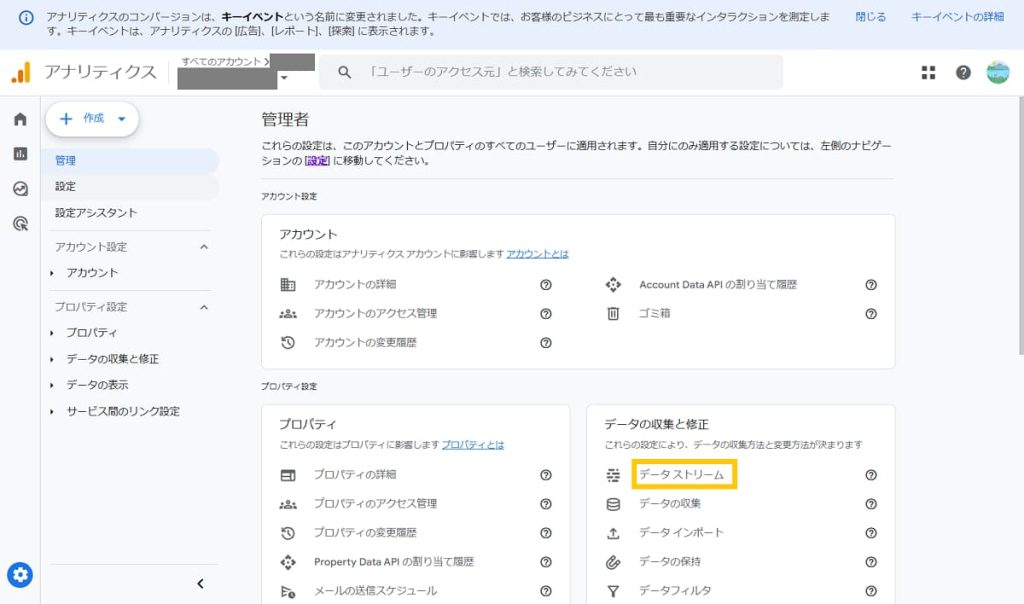The width and height of the screenshot is (1024, 604).
Task: Collapse the アカウント設定 section
Action: tap(204, 247)
